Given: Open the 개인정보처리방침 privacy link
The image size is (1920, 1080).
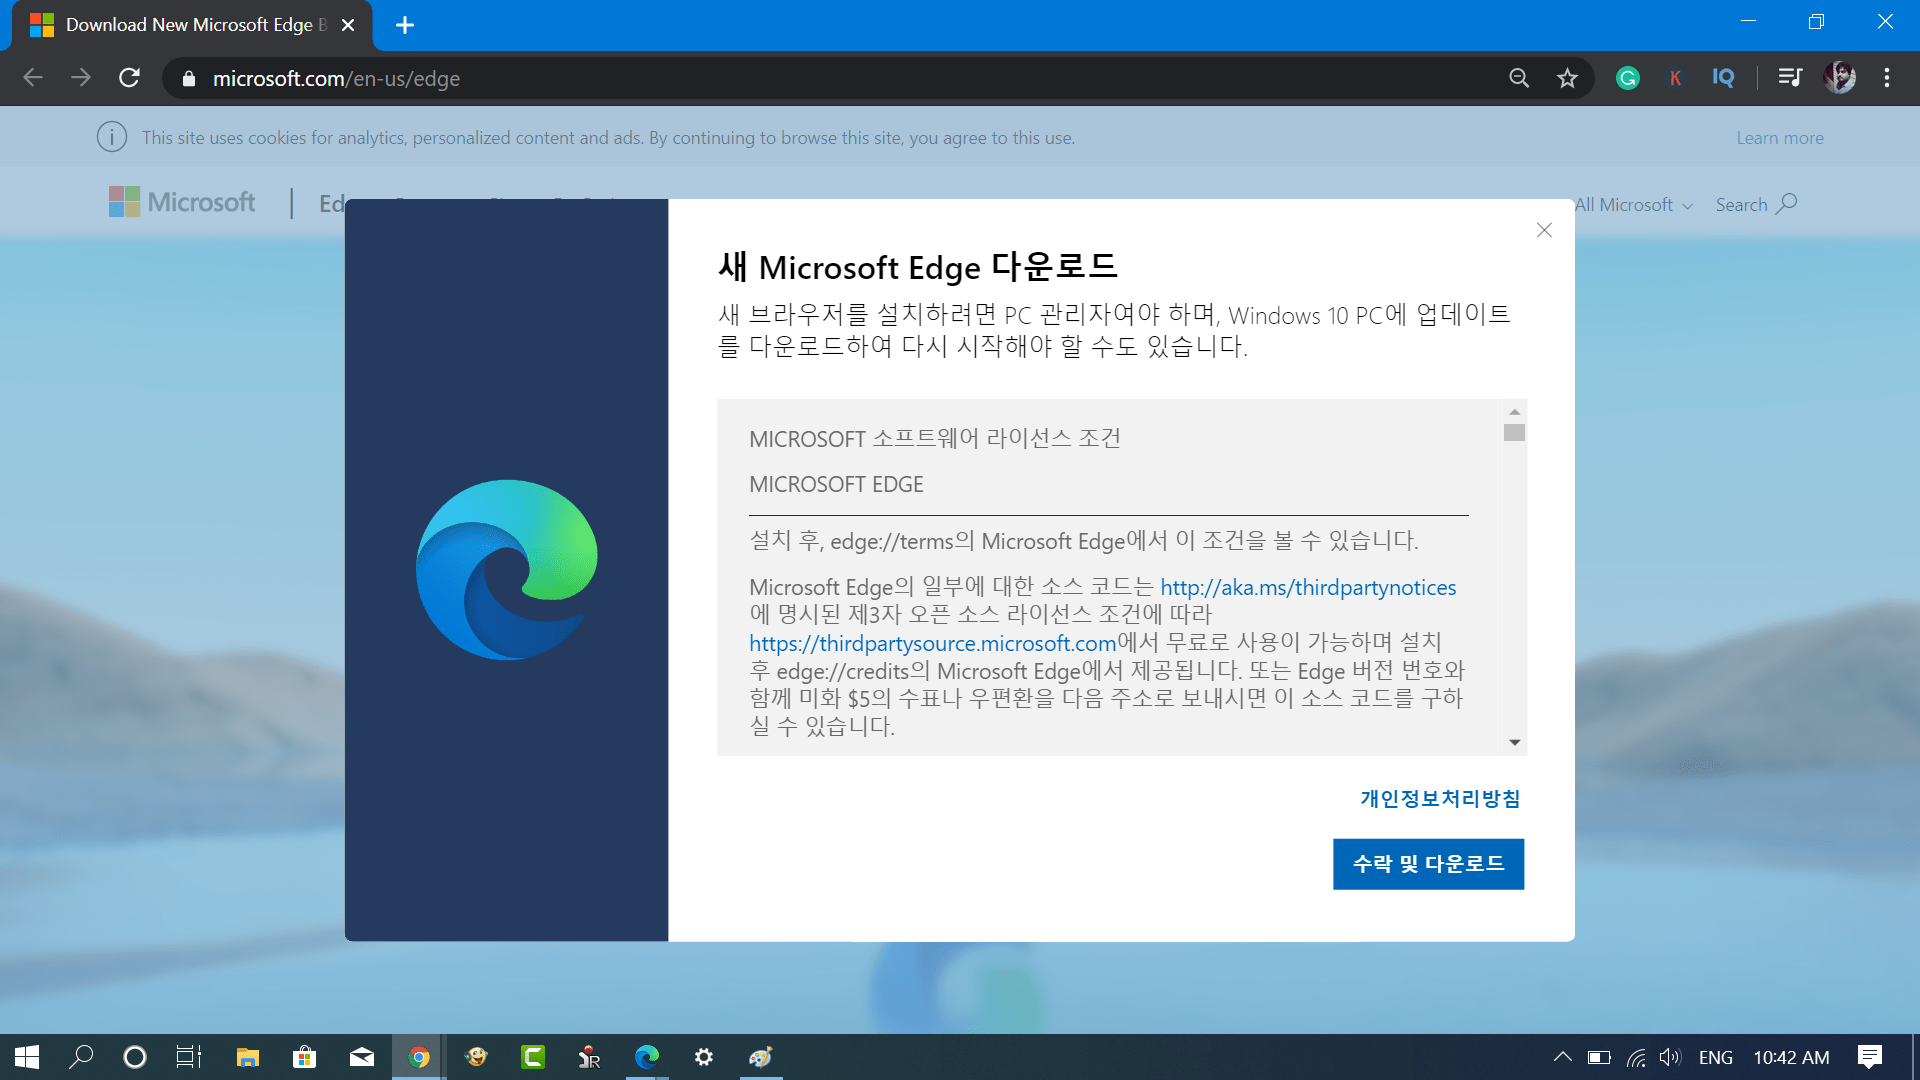Looking at the screenshot, I should 1440,799.
